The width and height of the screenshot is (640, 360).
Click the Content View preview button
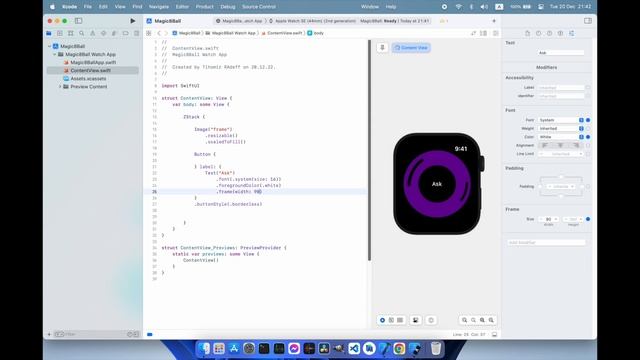pos(411,48)
